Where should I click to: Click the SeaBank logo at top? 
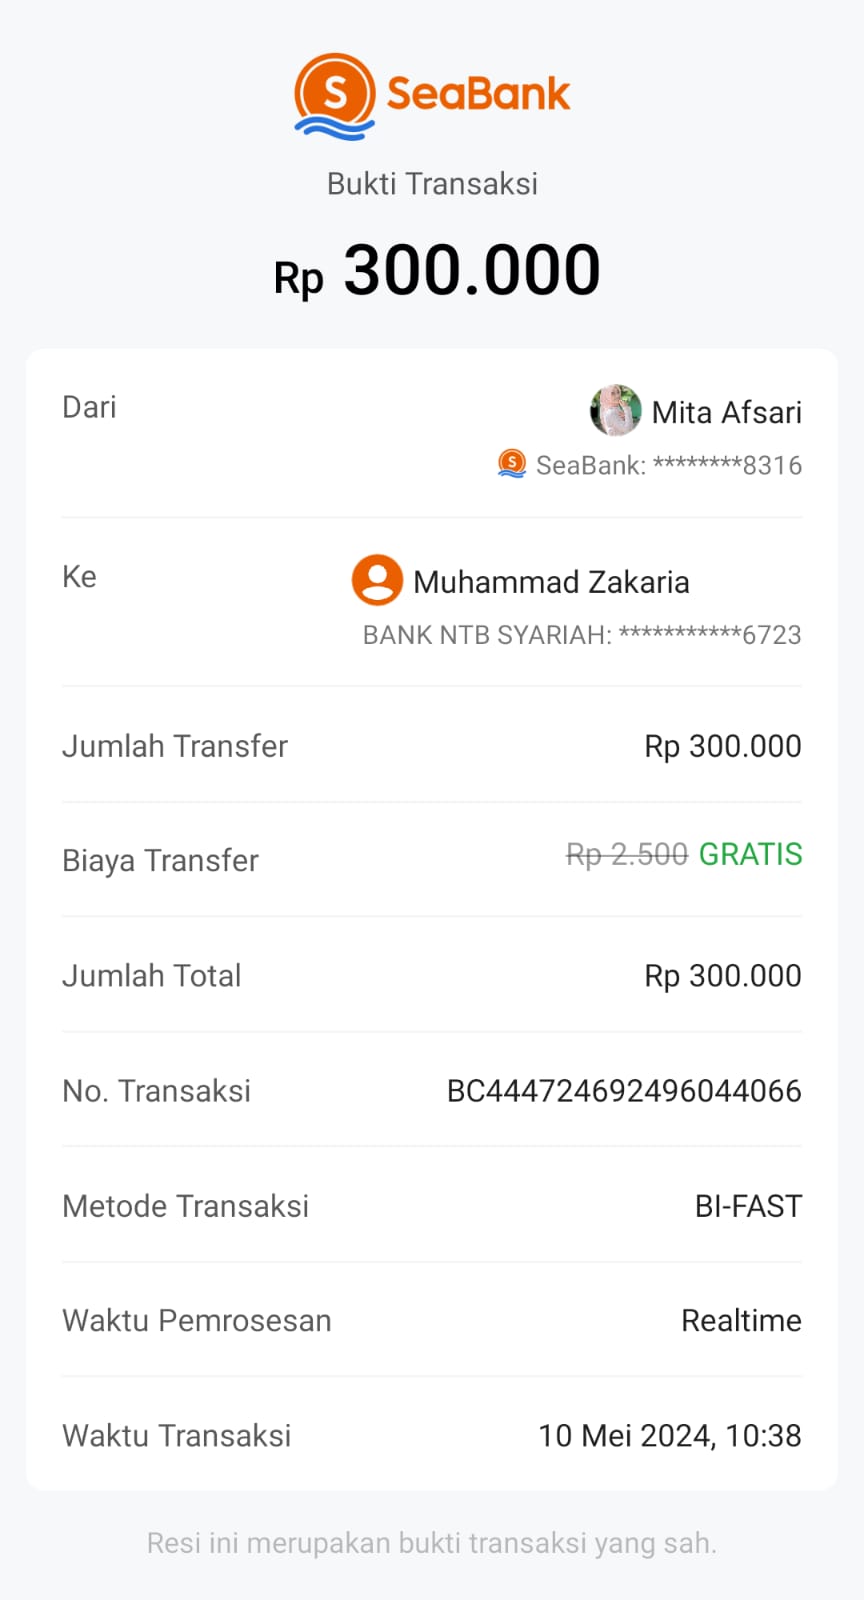point(432,95)
